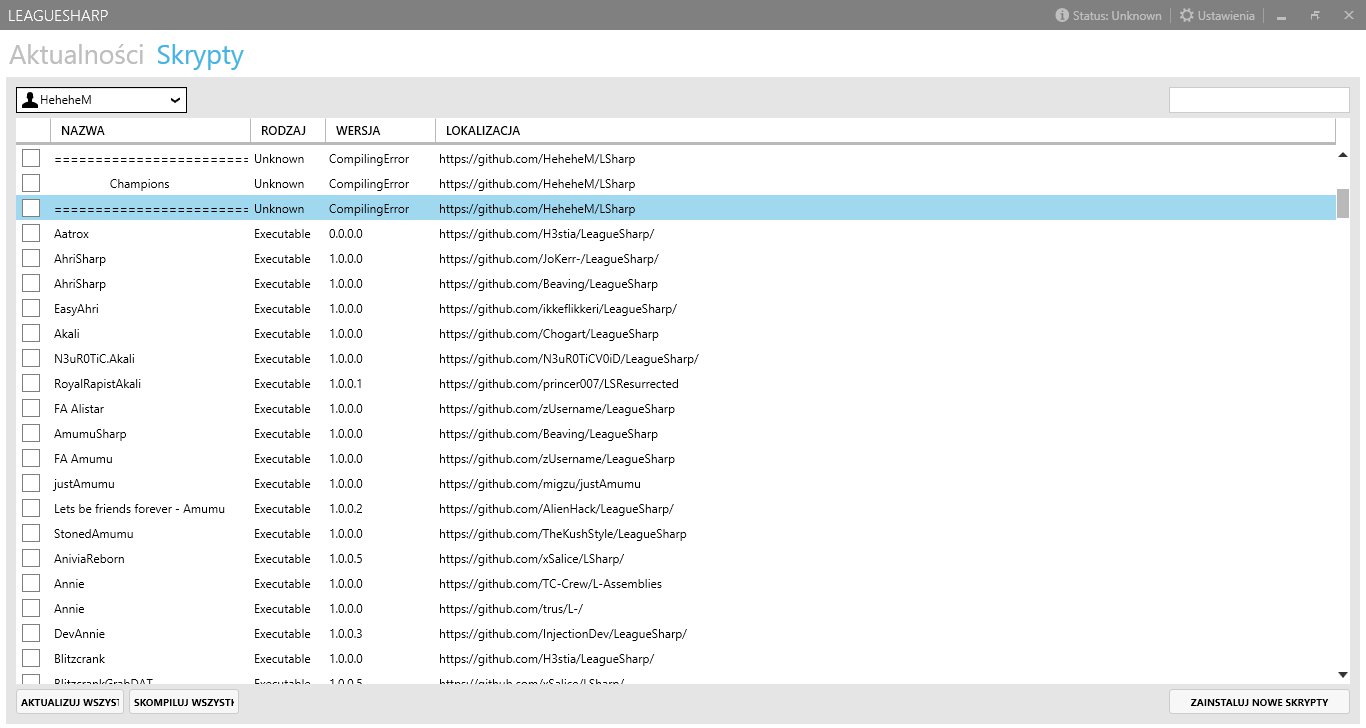Sort by RODZAJ column header
Screen dimensions: 1366x728
(x=288, y=131)
